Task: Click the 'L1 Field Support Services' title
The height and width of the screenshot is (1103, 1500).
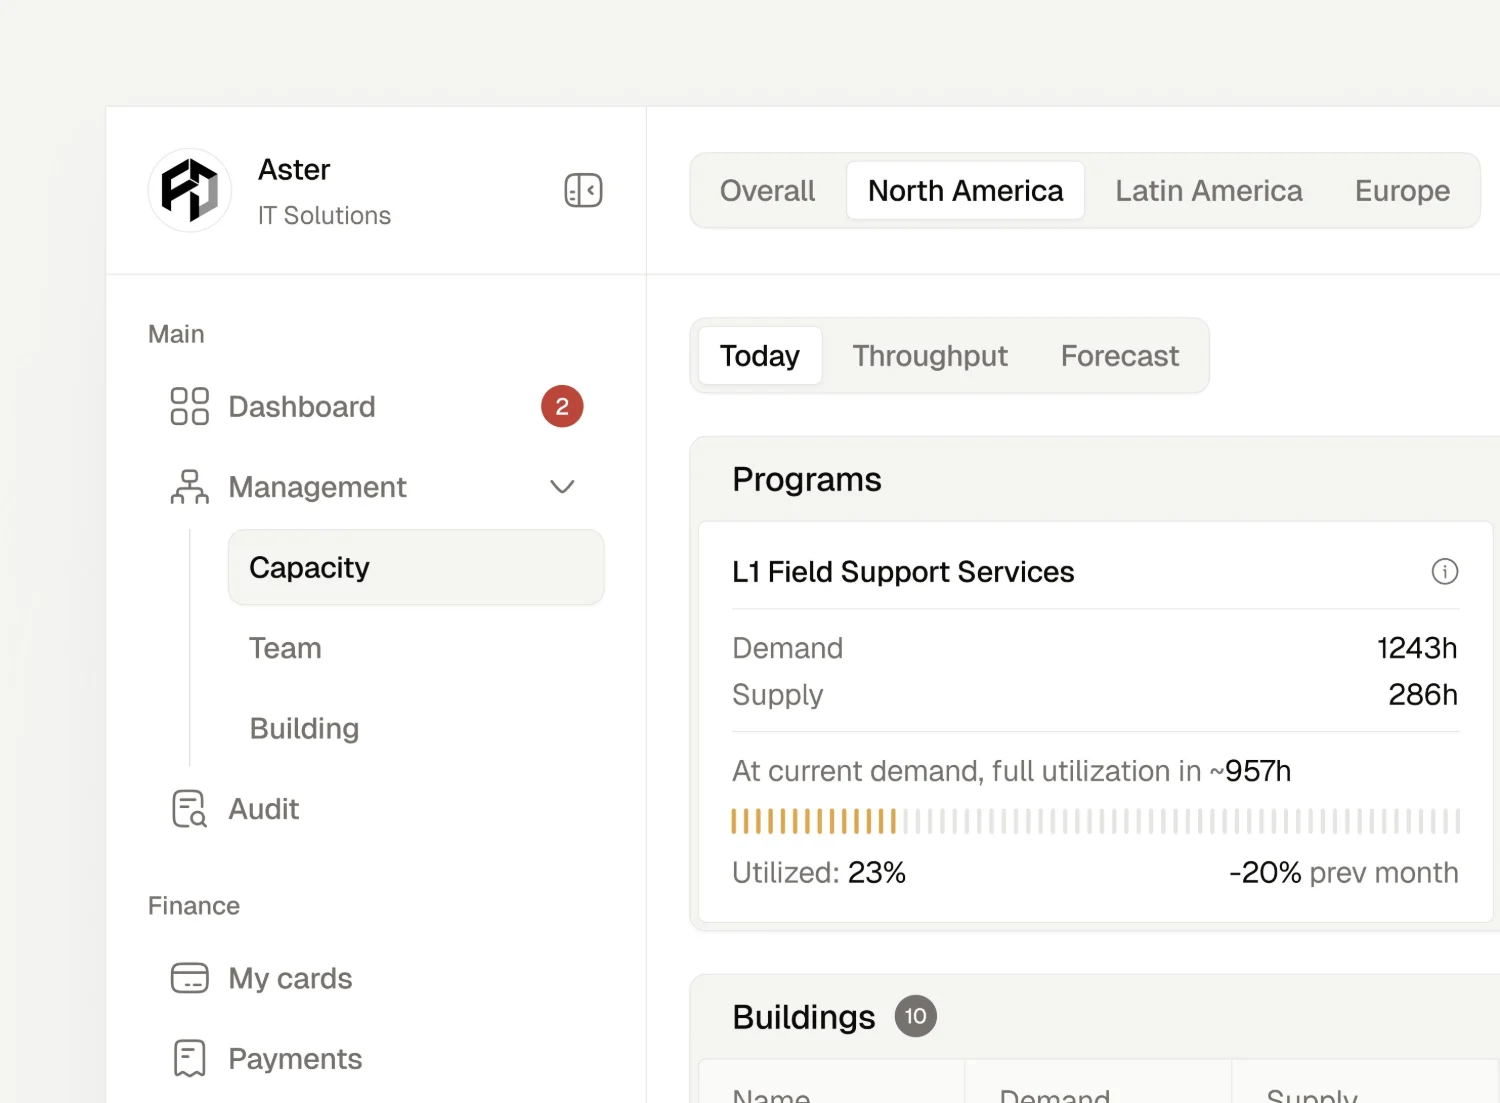Action: [903, 572]
